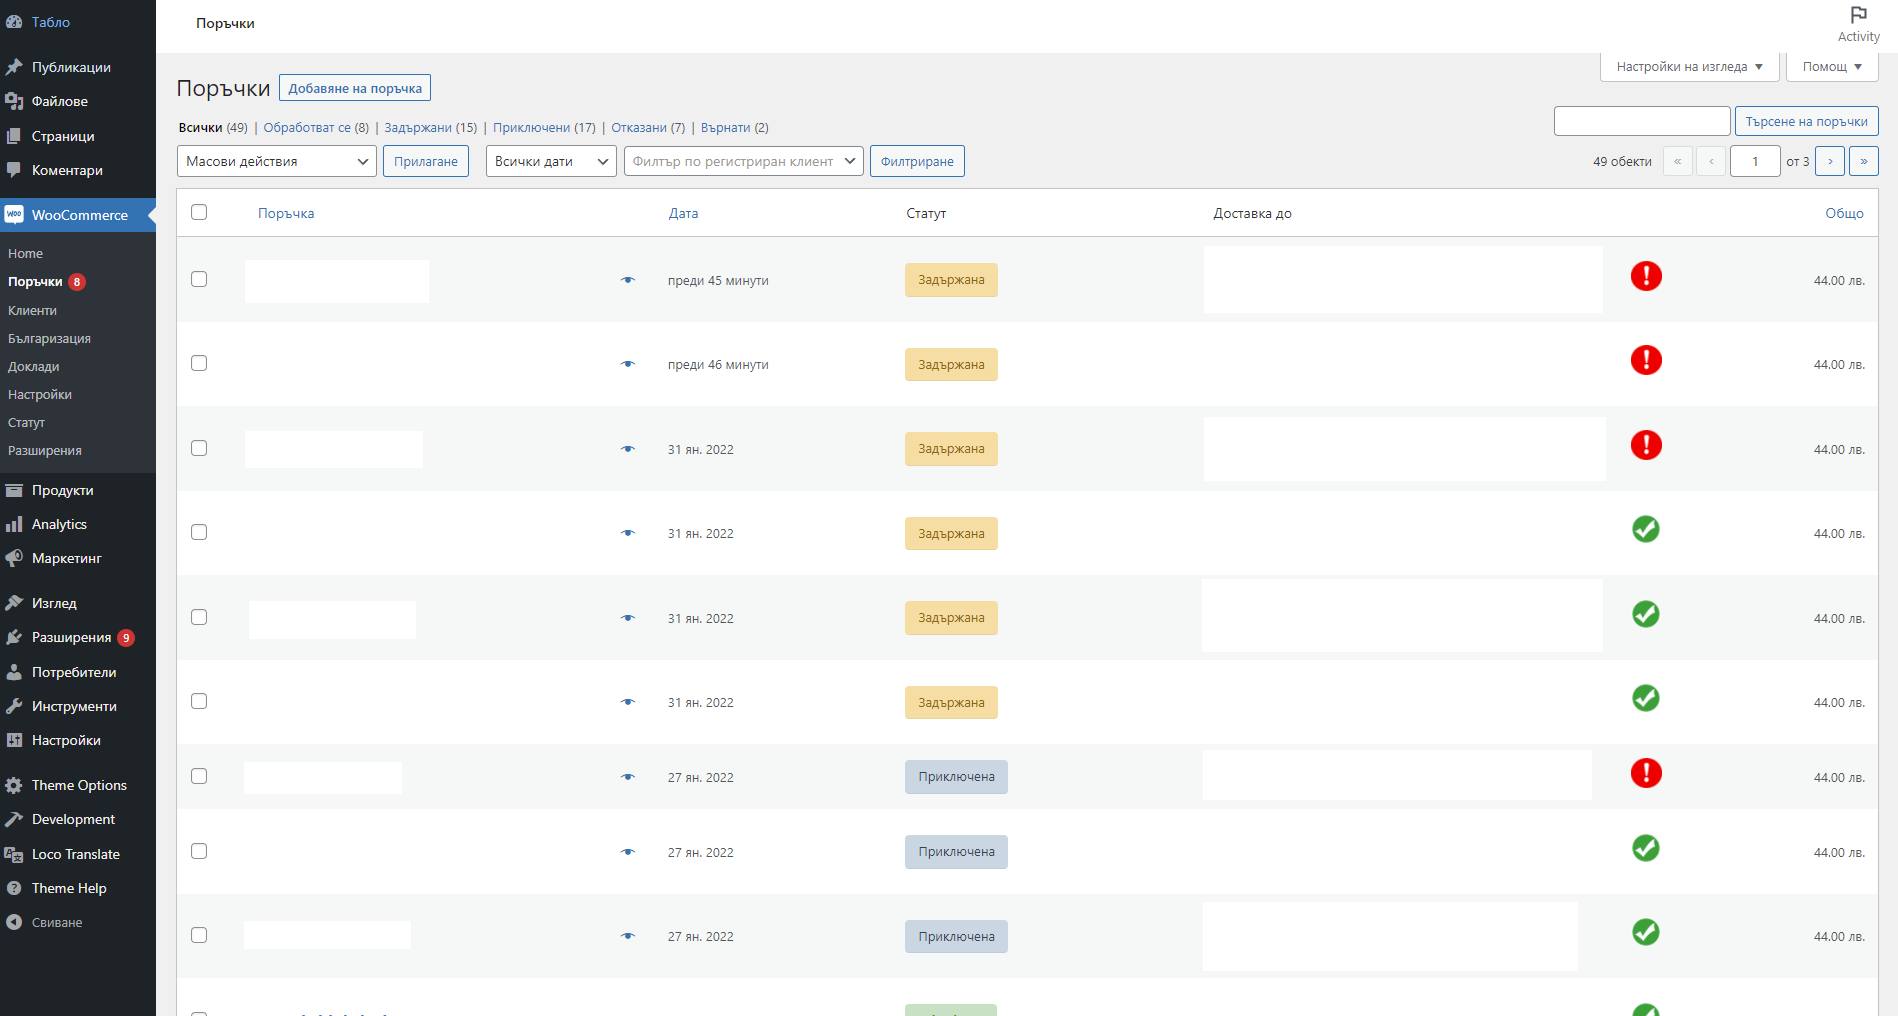Click the red alert icon in first row

coord(1646,276)
